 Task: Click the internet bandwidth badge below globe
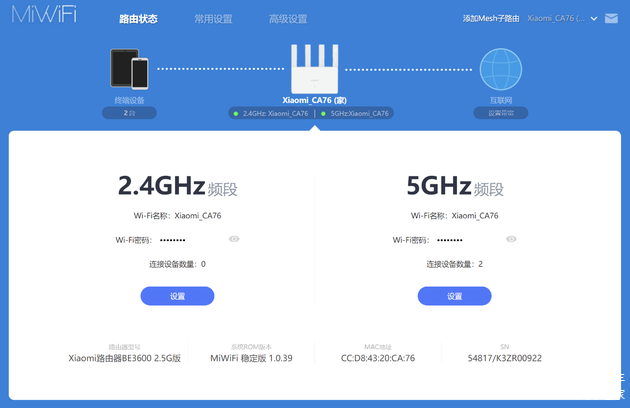point(500,113)
